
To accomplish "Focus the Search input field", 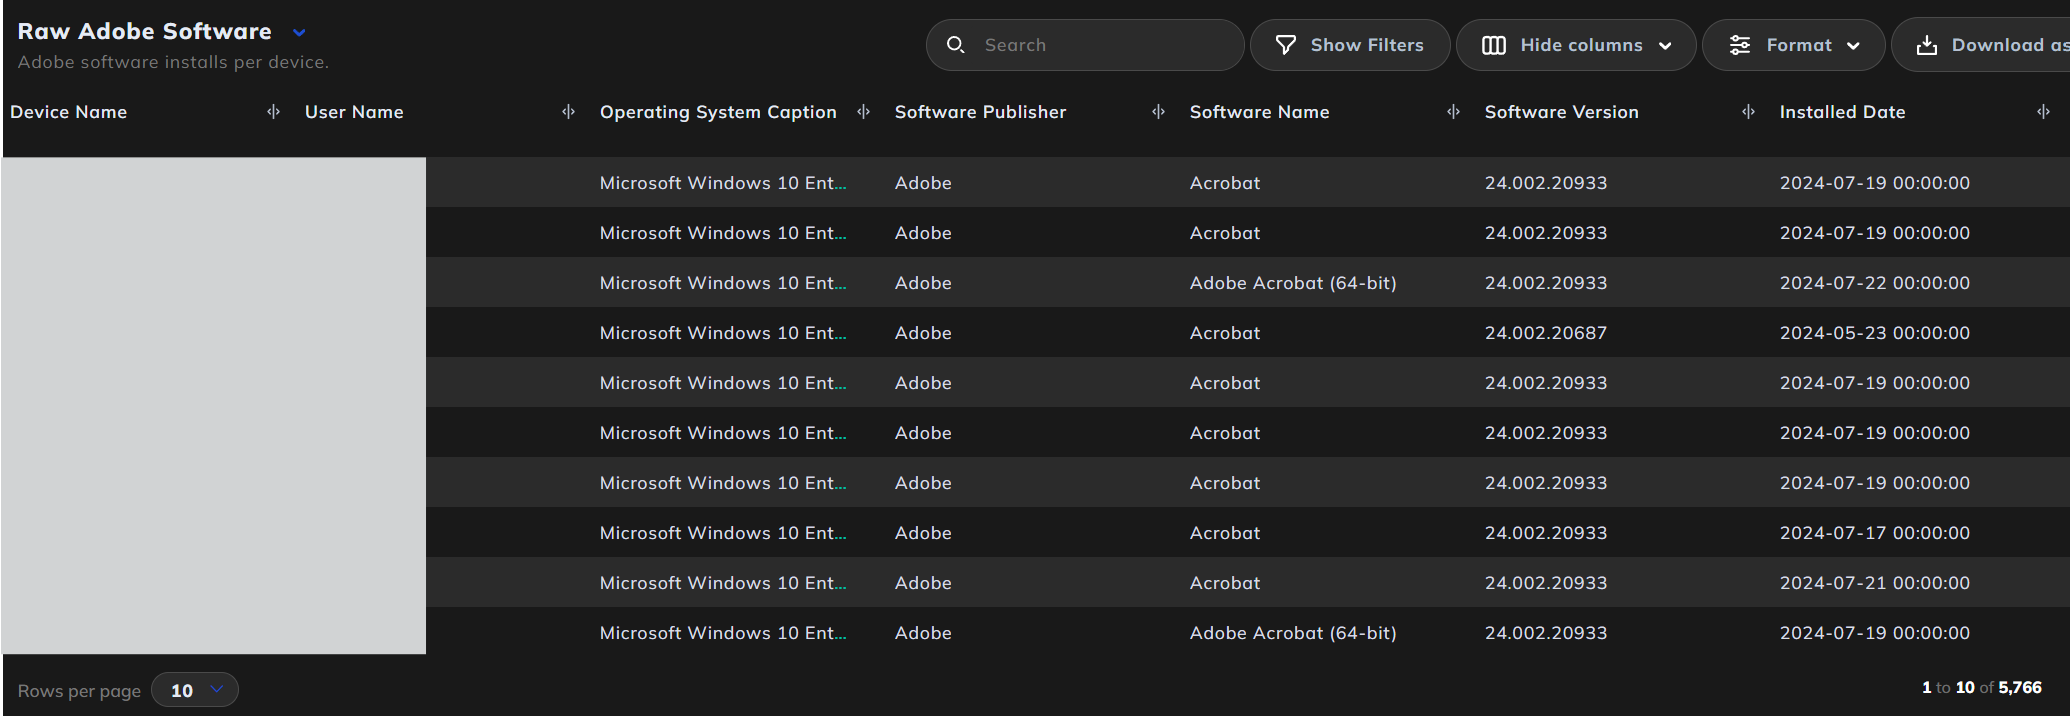I will pyautogui.click(x=1085, y=45).
